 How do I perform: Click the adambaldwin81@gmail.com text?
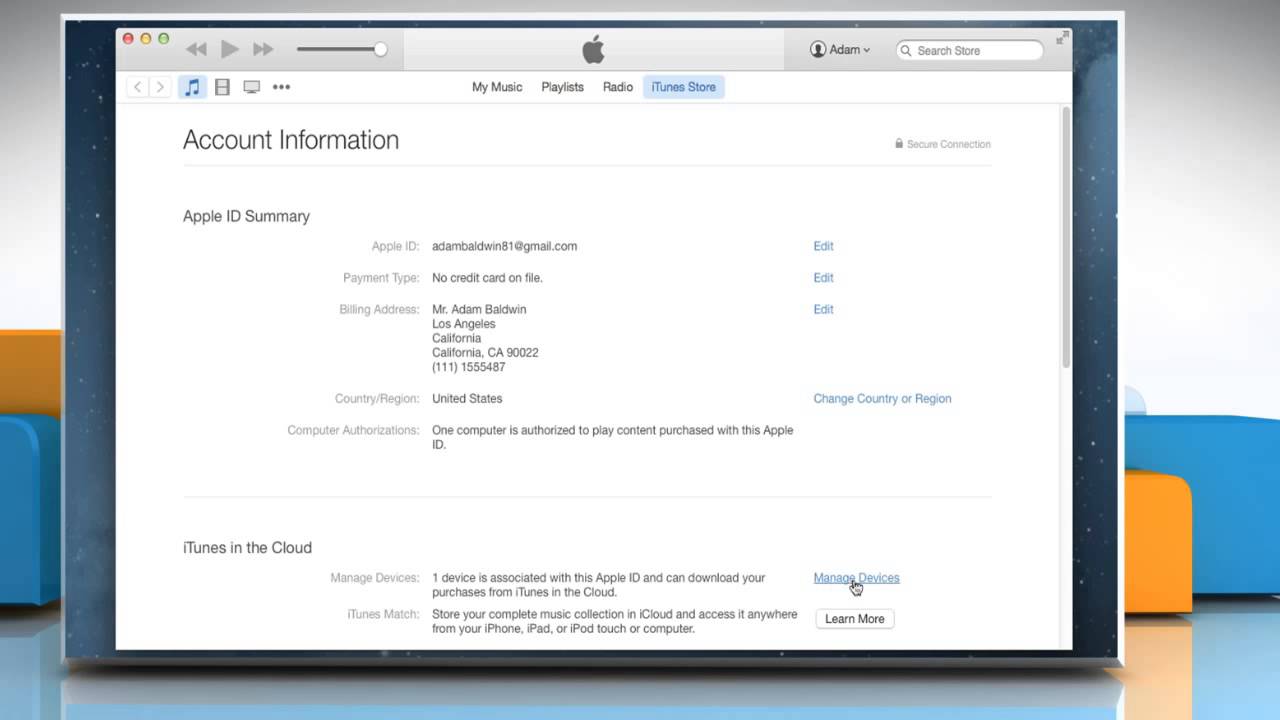tap(504, 246)
